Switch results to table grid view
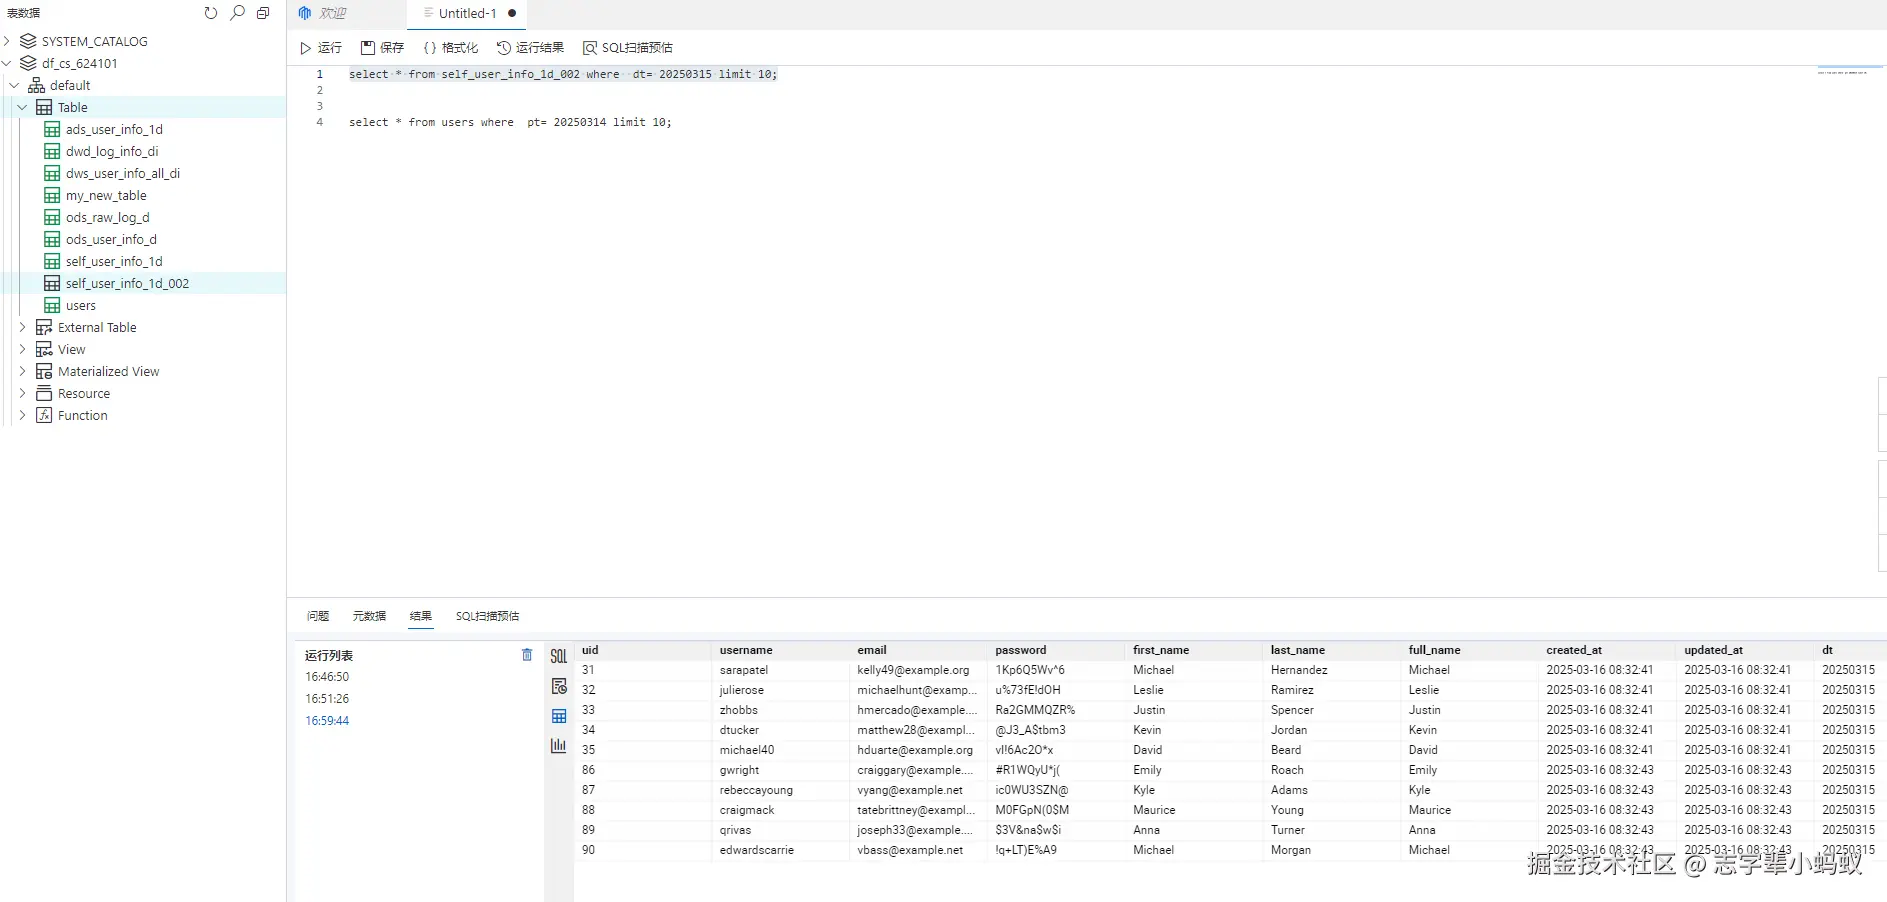Screen dimensions: 1887x902 coord(559,716)
